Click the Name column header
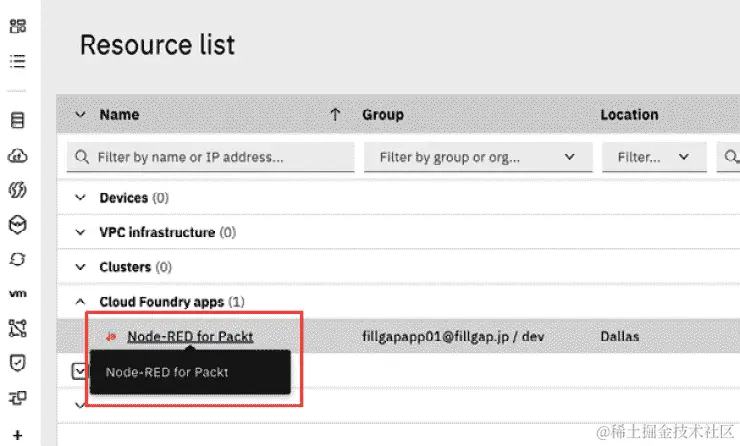The height and width of the screenshot is (446, 740). tap(119, 115)
